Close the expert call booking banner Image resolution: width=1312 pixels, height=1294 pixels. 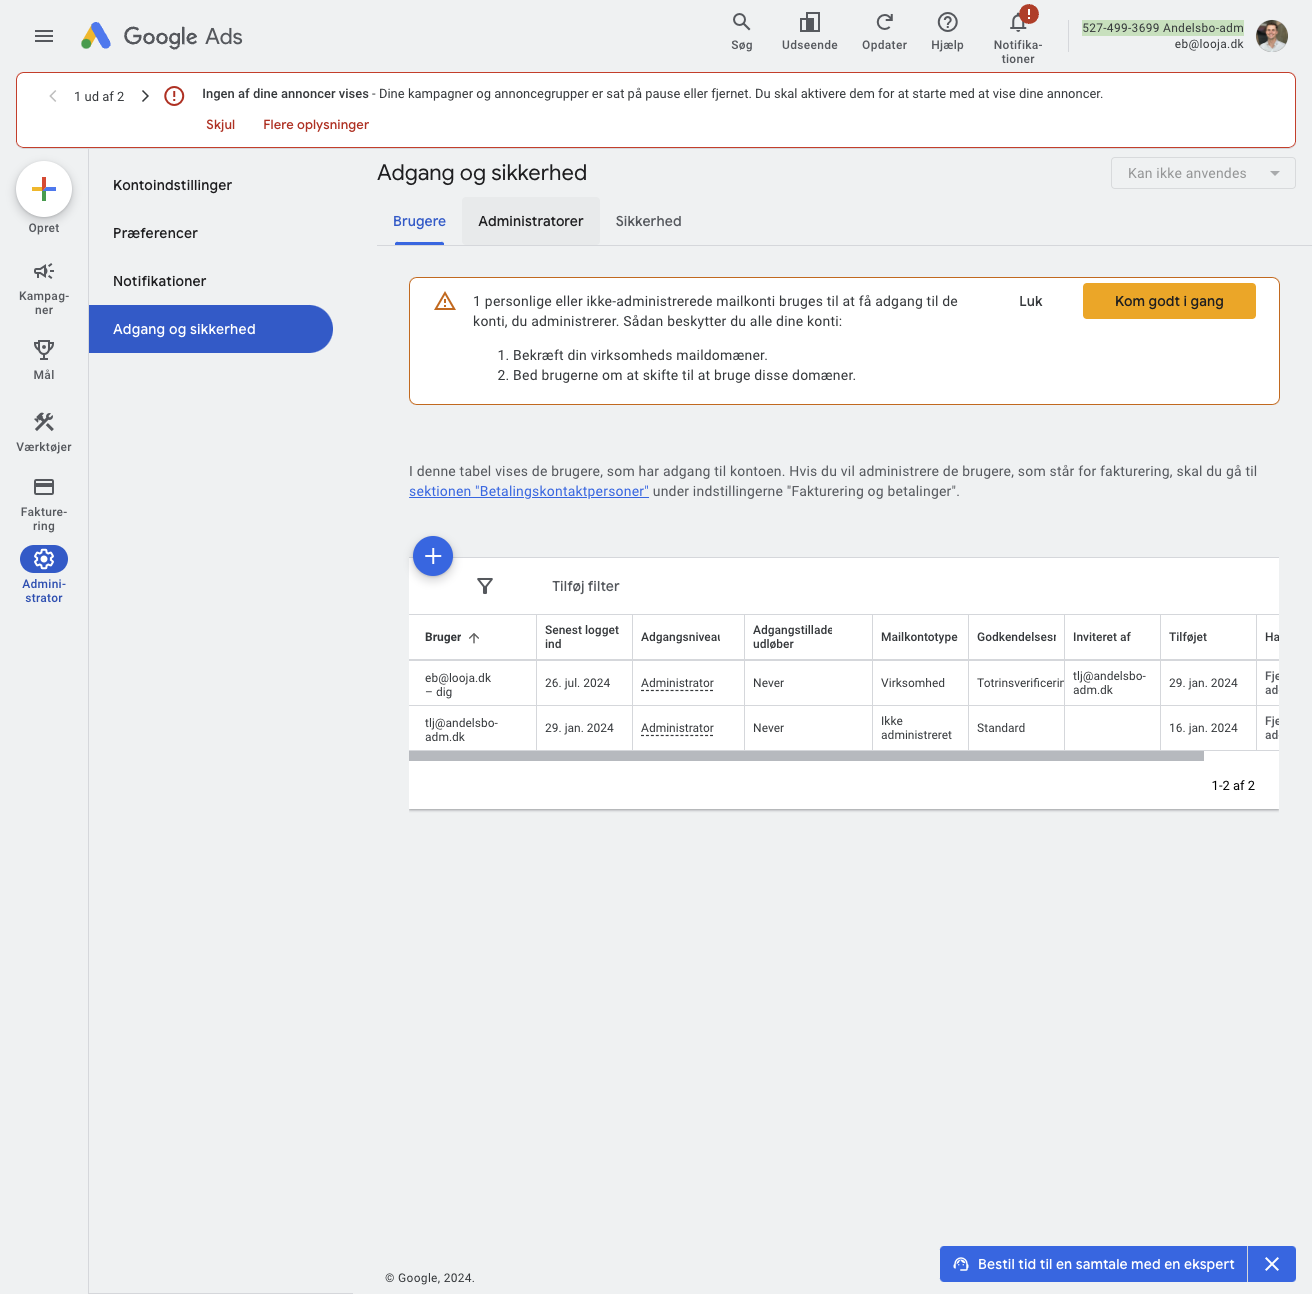(x=1272, y=1264)
